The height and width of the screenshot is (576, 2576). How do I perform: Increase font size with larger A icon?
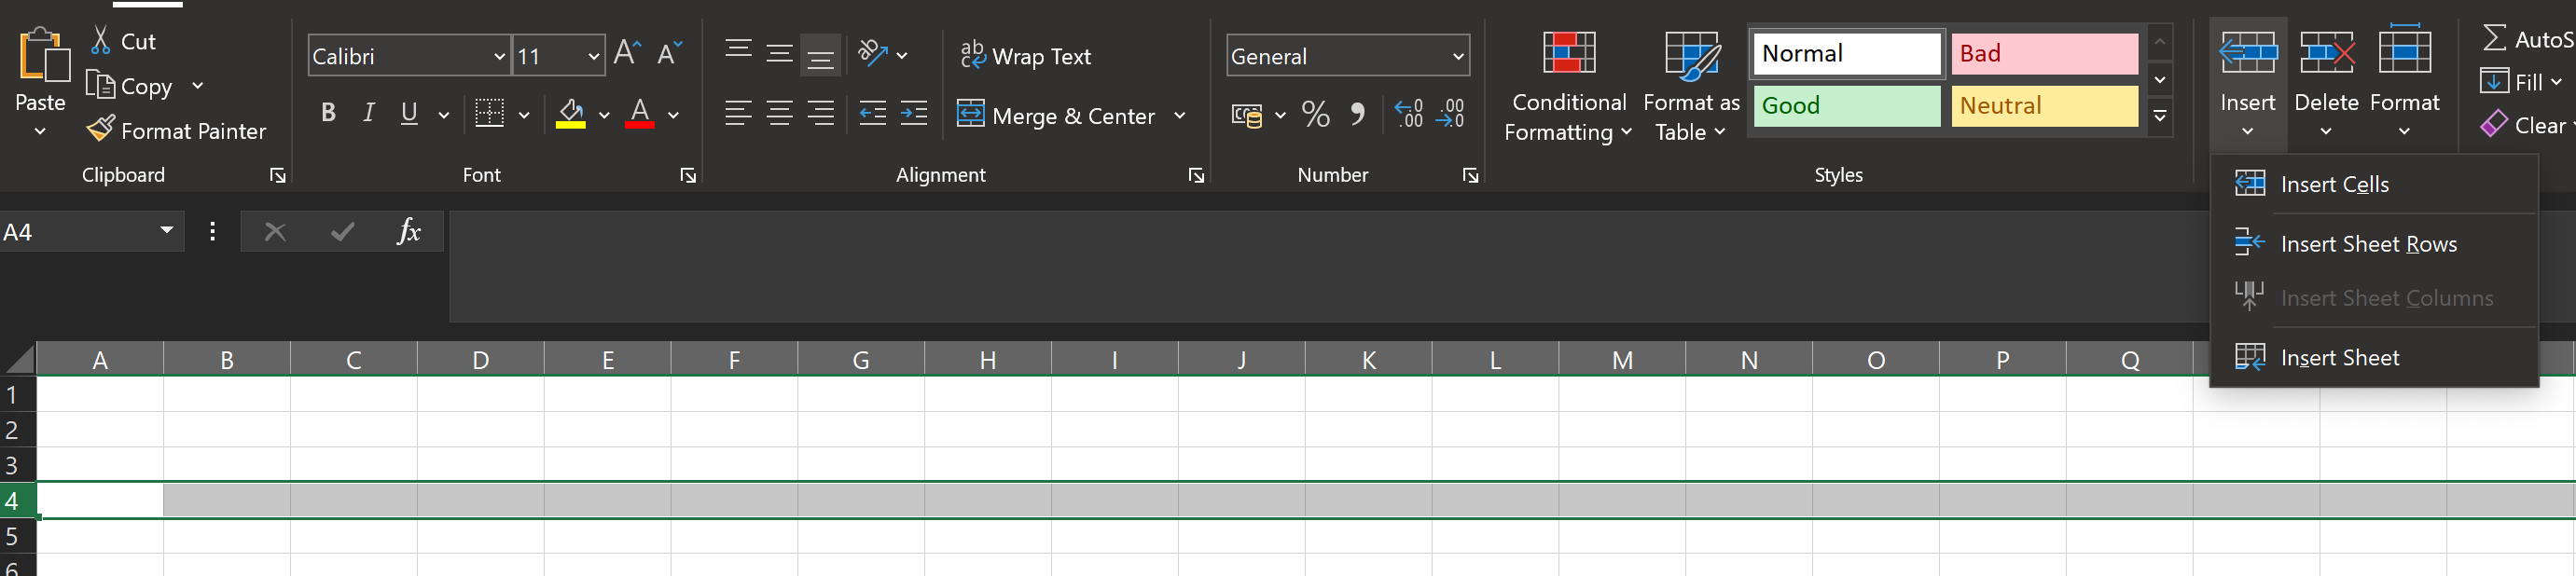(x=627, y=53)
